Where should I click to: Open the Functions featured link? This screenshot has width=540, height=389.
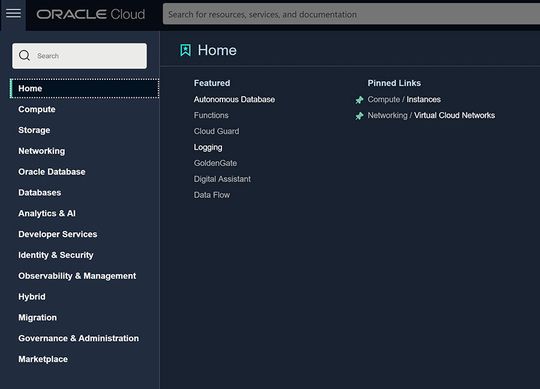[x=211, y=115]
